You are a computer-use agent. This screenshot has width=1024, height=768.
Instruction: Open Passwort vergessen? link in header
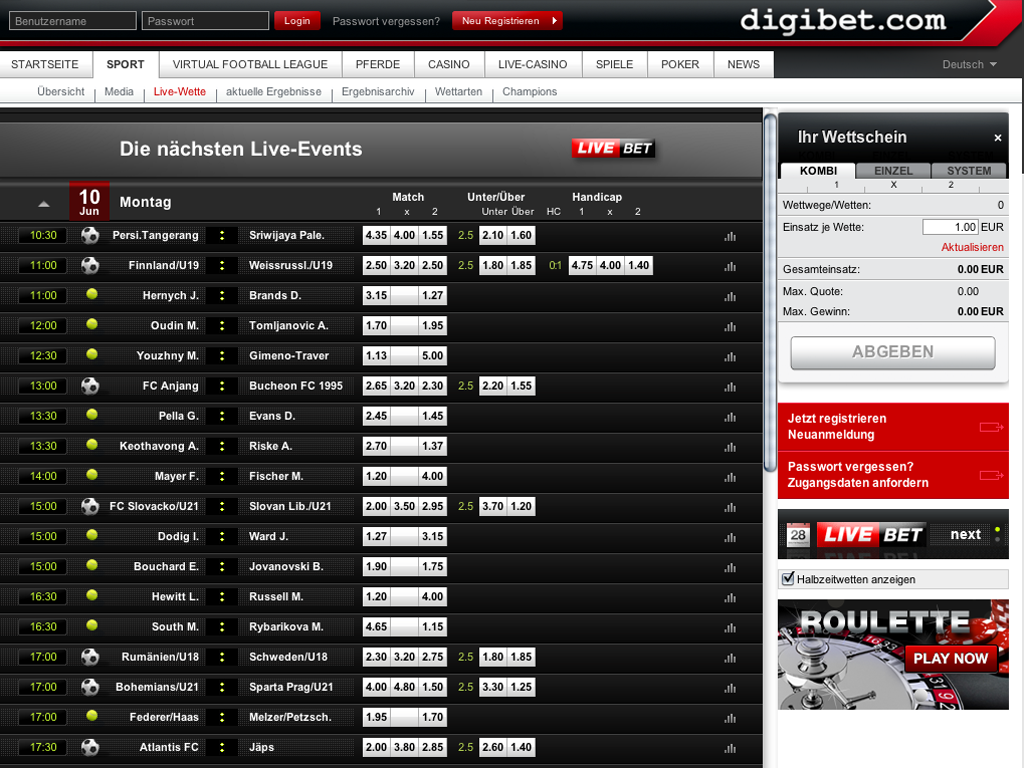(x=386, y=22)
